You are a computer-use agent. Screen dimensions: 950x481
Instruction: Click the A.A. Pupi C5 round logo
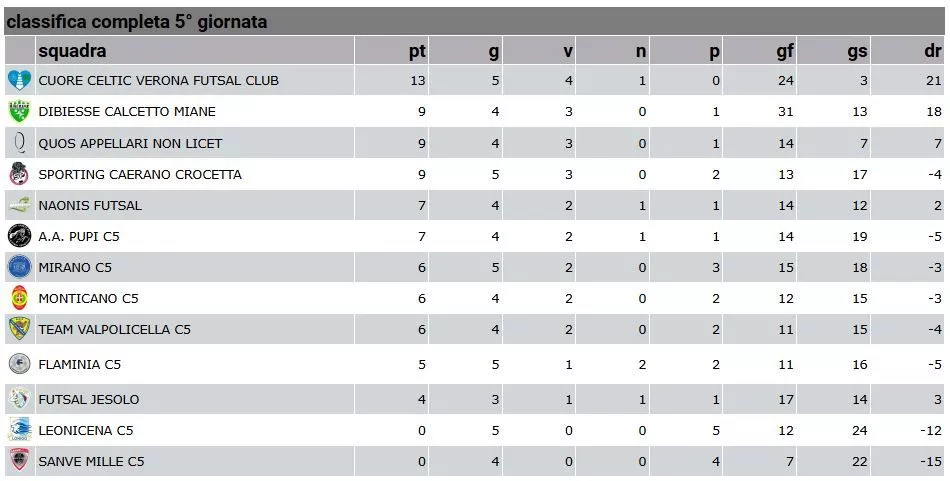tap(19, 237)
